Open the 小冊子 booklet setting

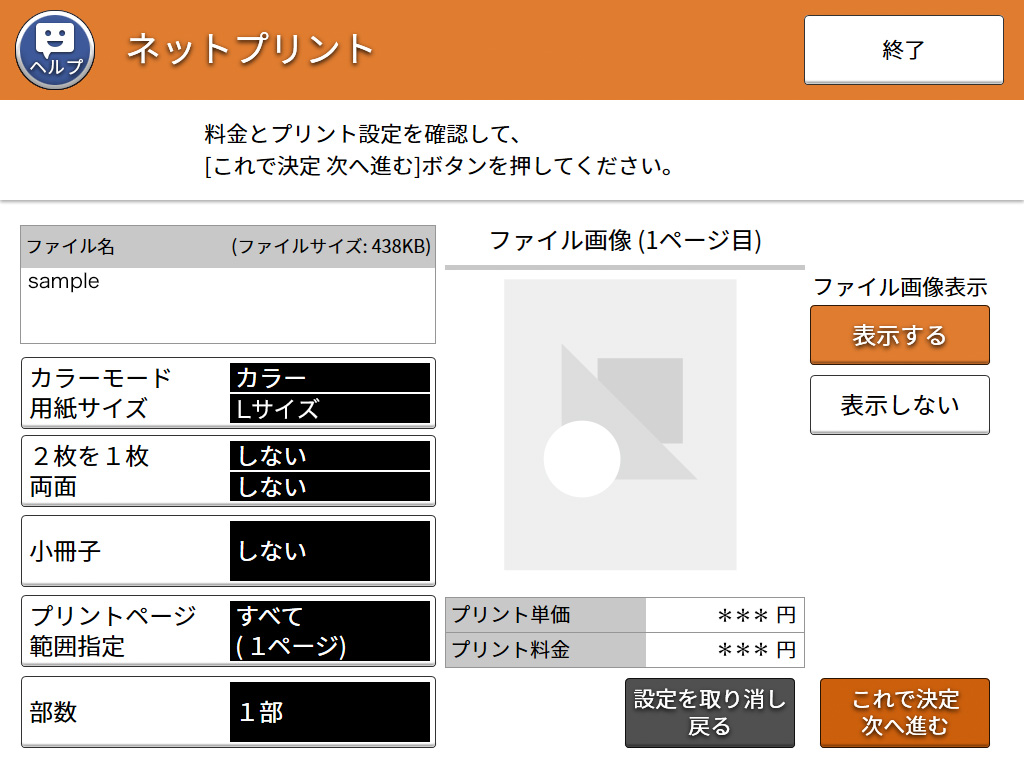(329, 551)
